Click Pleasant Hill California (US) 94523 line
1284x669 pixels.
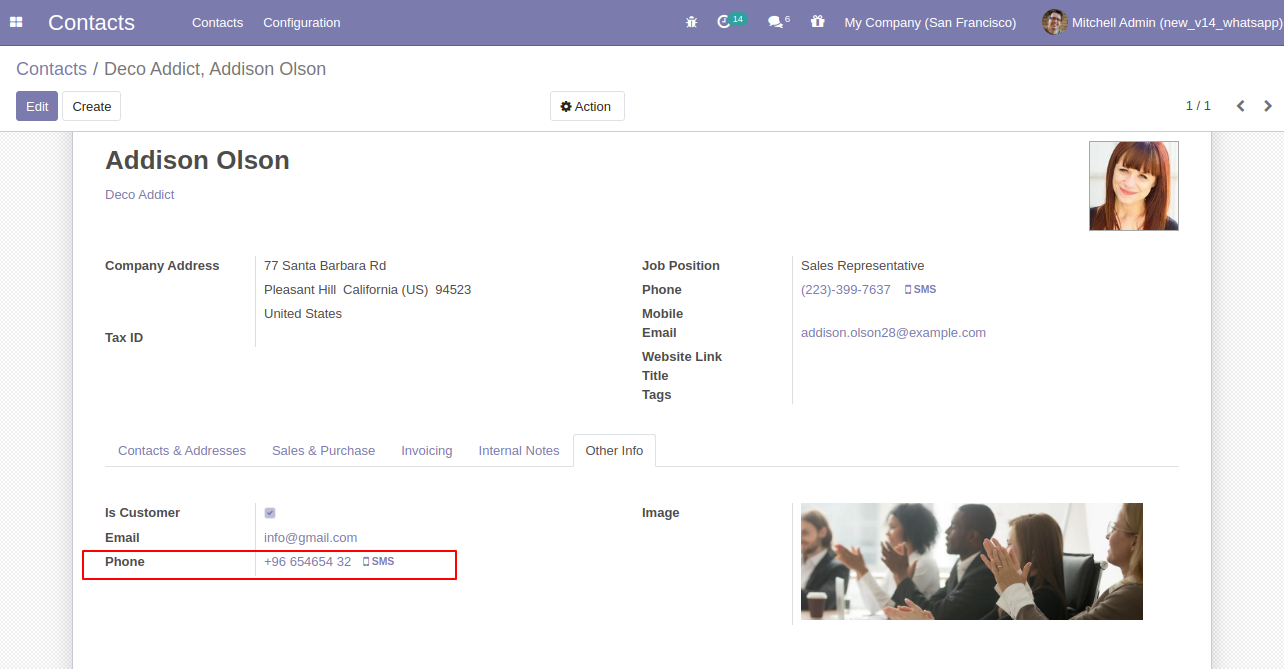[367, 290]
